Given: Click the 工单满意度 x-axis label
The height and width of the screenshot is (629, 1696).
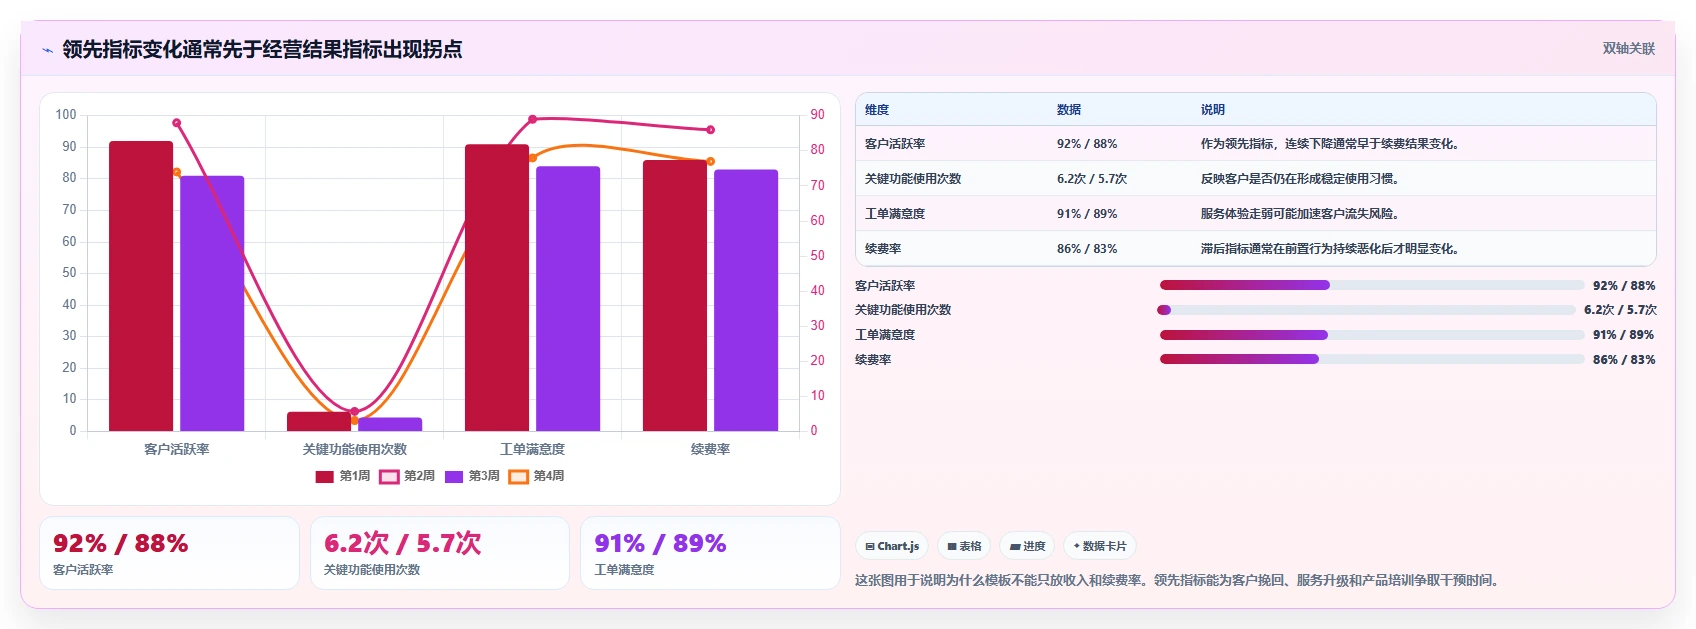Looking at the screenshot, I should coord(532,450).
